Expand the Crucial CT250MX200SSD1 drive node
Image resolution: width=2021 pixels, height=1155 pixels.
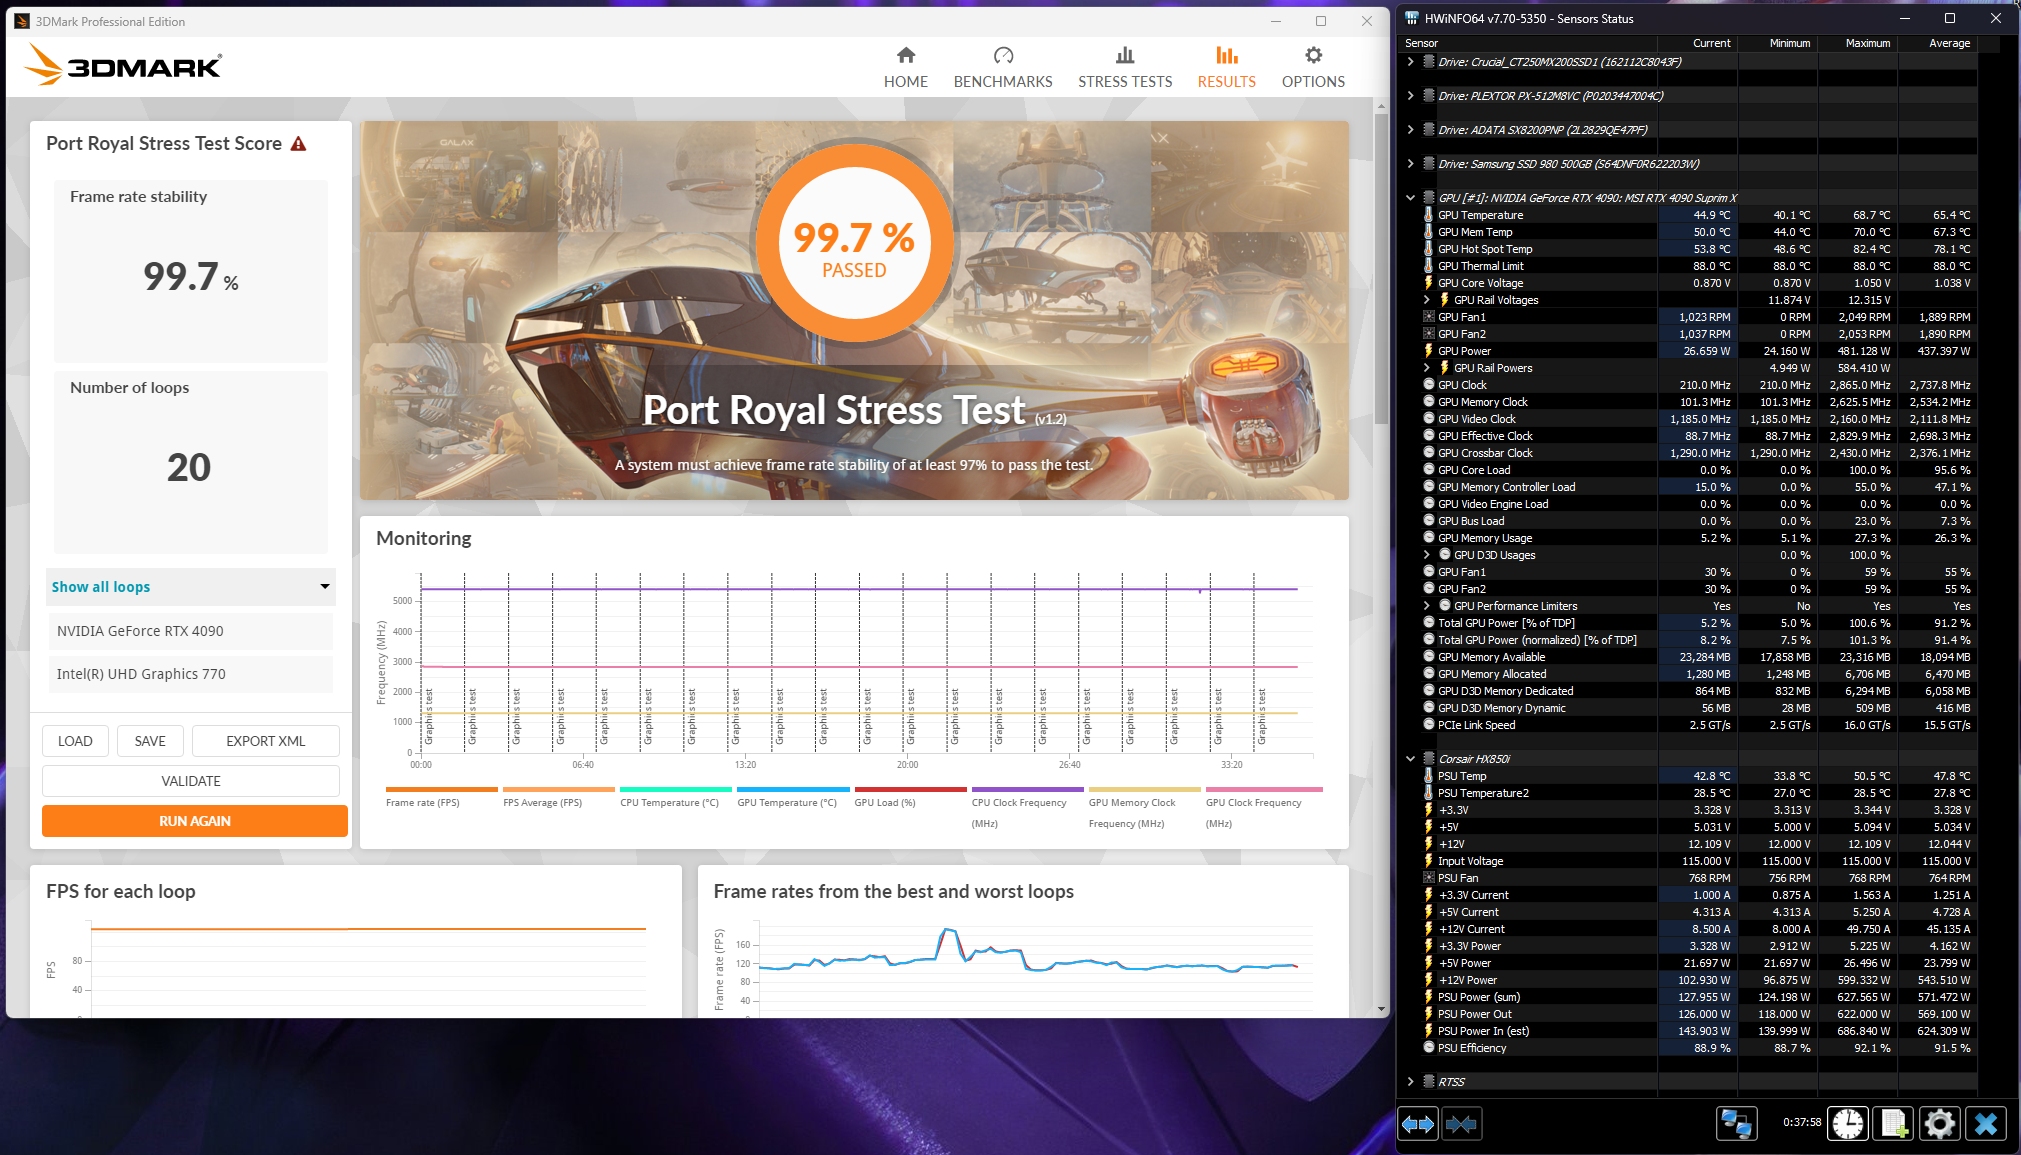pos(1410,62)
